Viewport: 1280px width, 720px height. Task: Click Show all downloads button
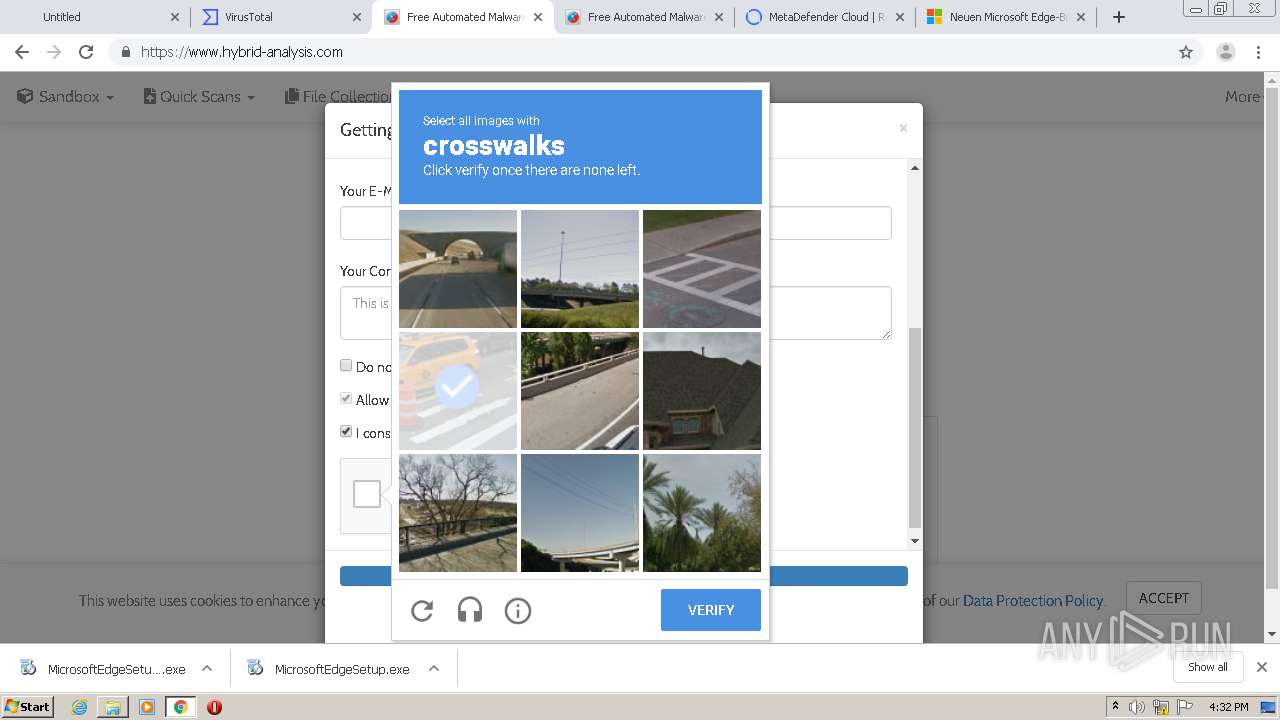(x=1208, y=667)
